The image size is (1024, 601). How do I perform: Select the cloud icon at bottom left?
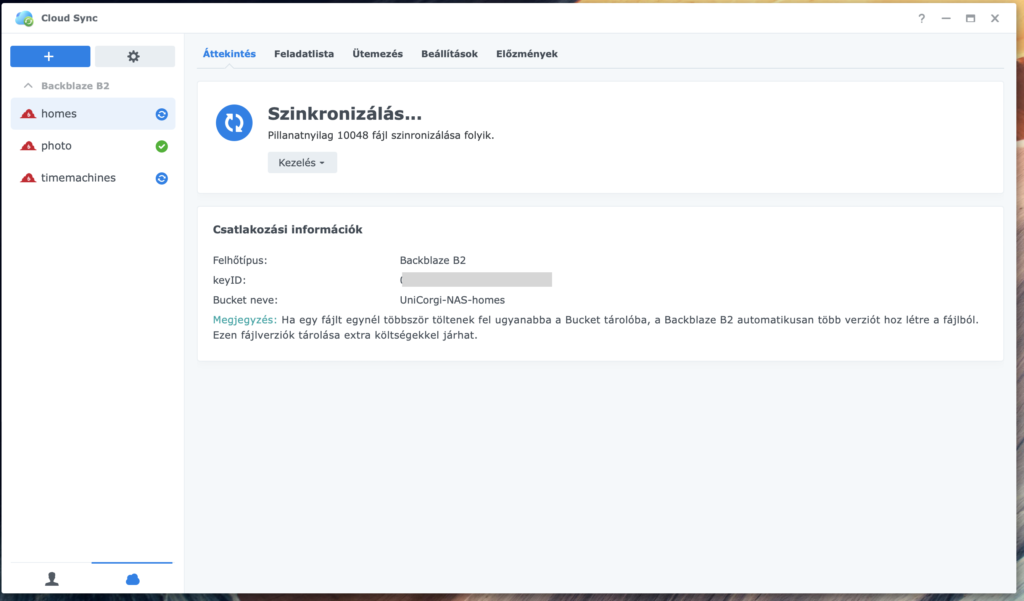[133, 578]
